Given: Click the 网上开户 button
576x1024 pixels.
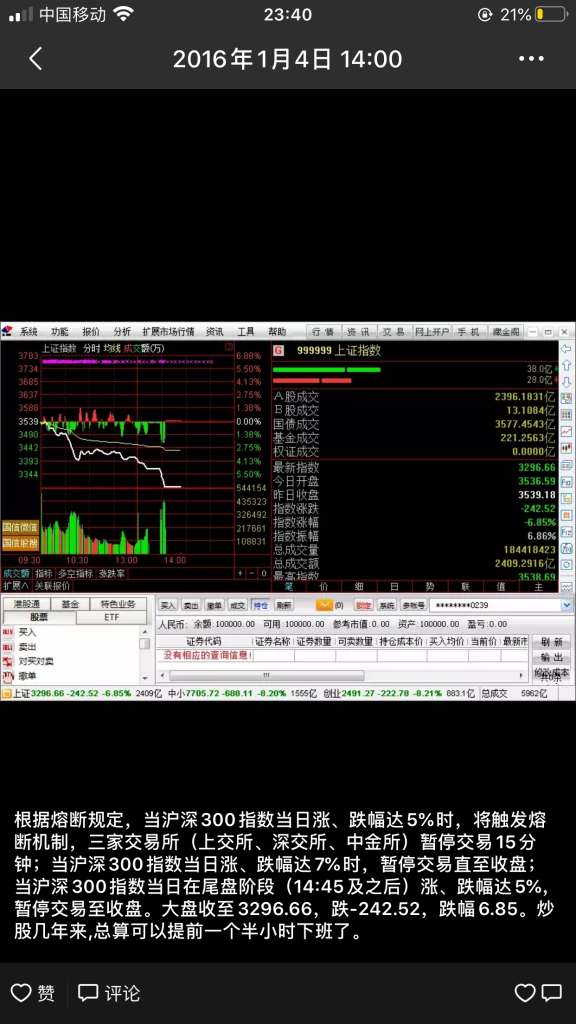Looking at the screenshot, I should coord(432,332).
